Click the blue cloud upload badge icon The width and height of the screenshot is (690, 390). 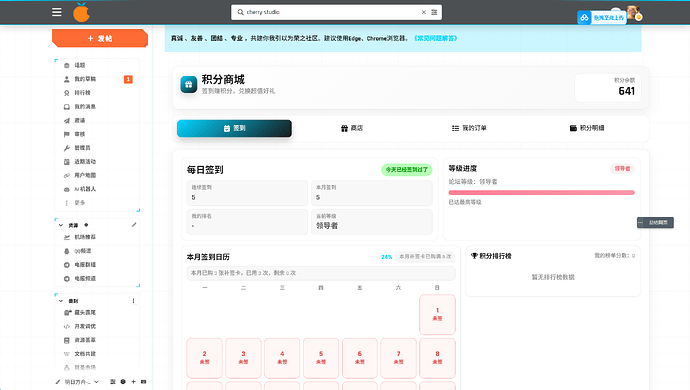click(584, 18)
